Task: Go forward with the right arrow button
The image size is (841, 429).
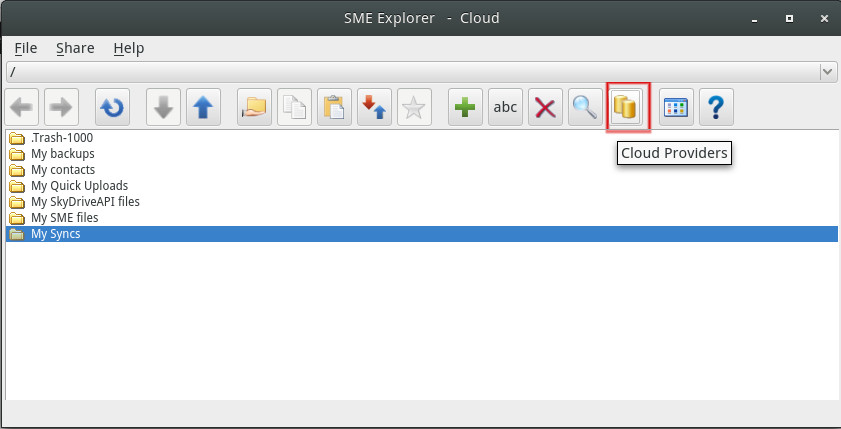Action: tap(61, 108)
